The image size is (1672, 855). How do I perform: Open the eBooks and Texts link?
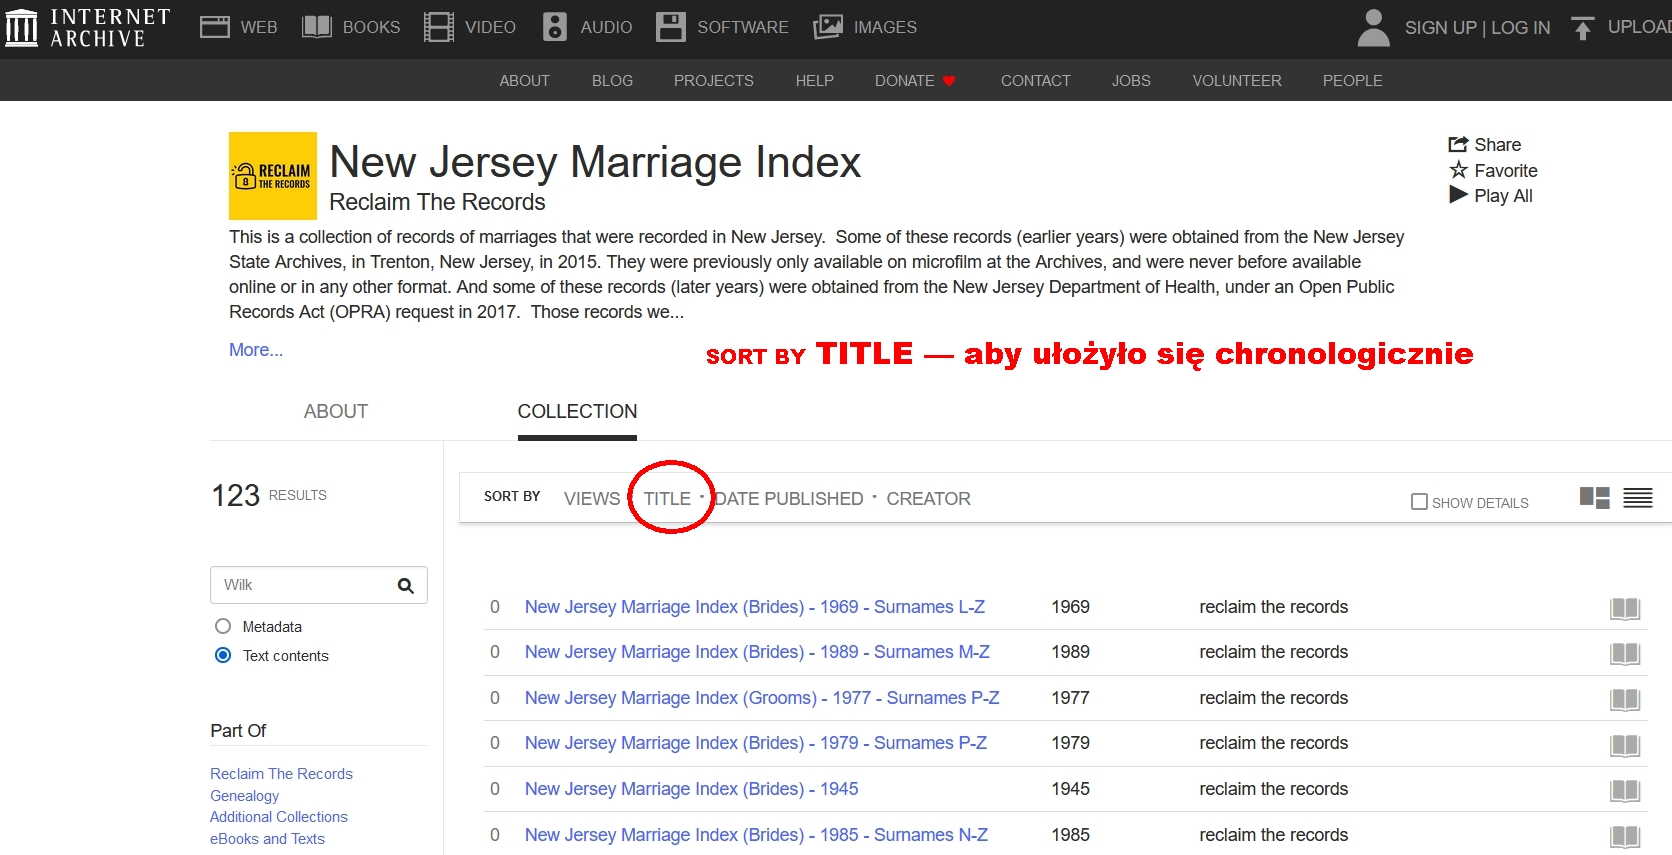click(x=267, y=839)
